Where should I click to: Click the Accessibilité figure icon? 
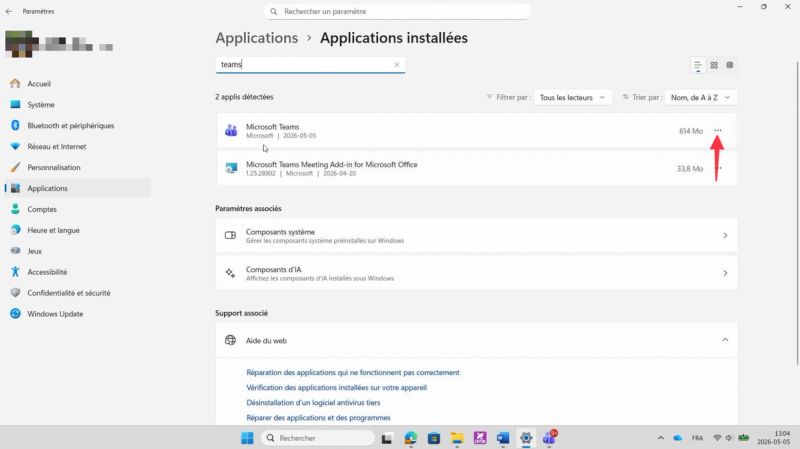click(x=15, y=272)
